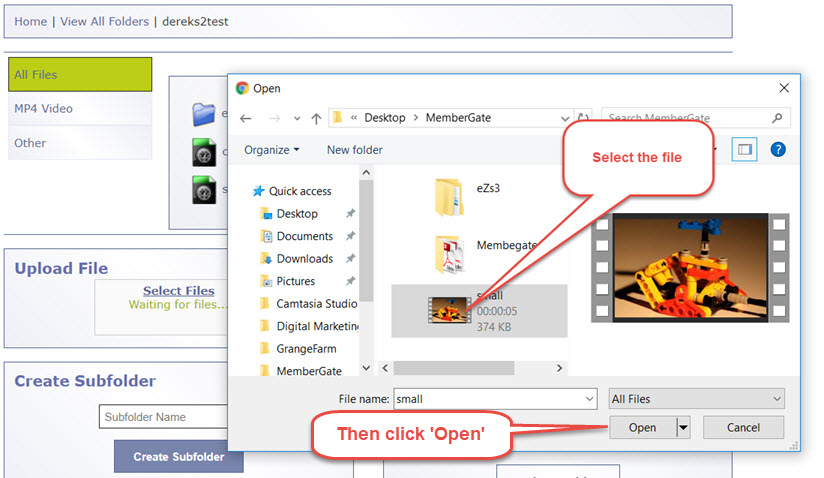The height and width of the screenshot is (478, 824).
Task: Click the Cancel button
Action: click(x=743, y=428)
